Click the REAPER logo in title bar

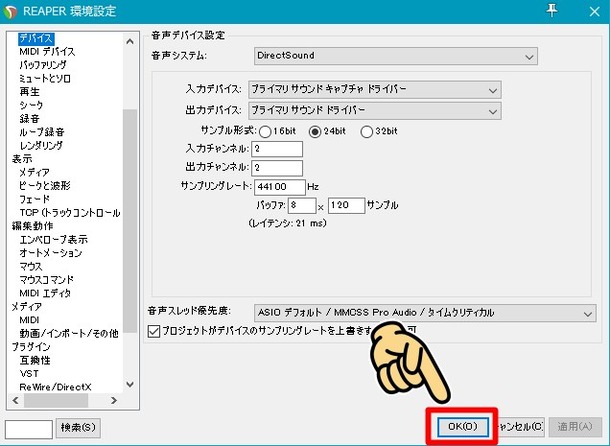[10, 11]
